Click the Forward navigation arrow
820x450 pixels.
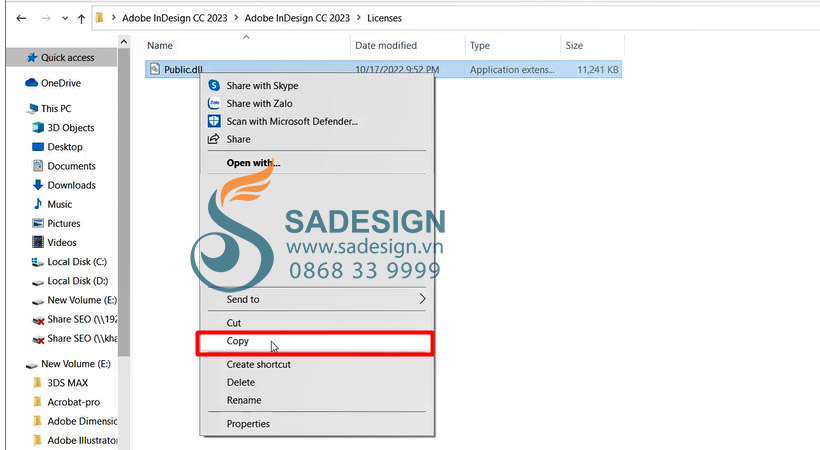click(46, 18)
